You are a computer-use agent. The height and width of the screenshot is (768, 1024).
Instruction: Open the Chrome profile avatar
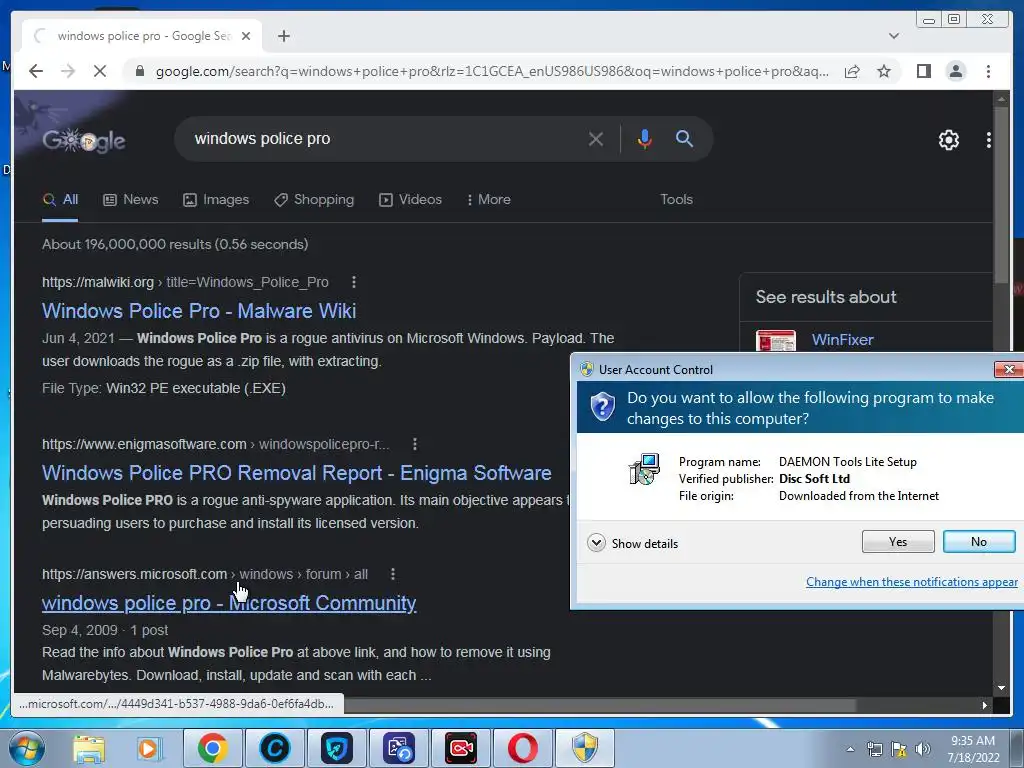pyautogui.click(x=956, y=71)
